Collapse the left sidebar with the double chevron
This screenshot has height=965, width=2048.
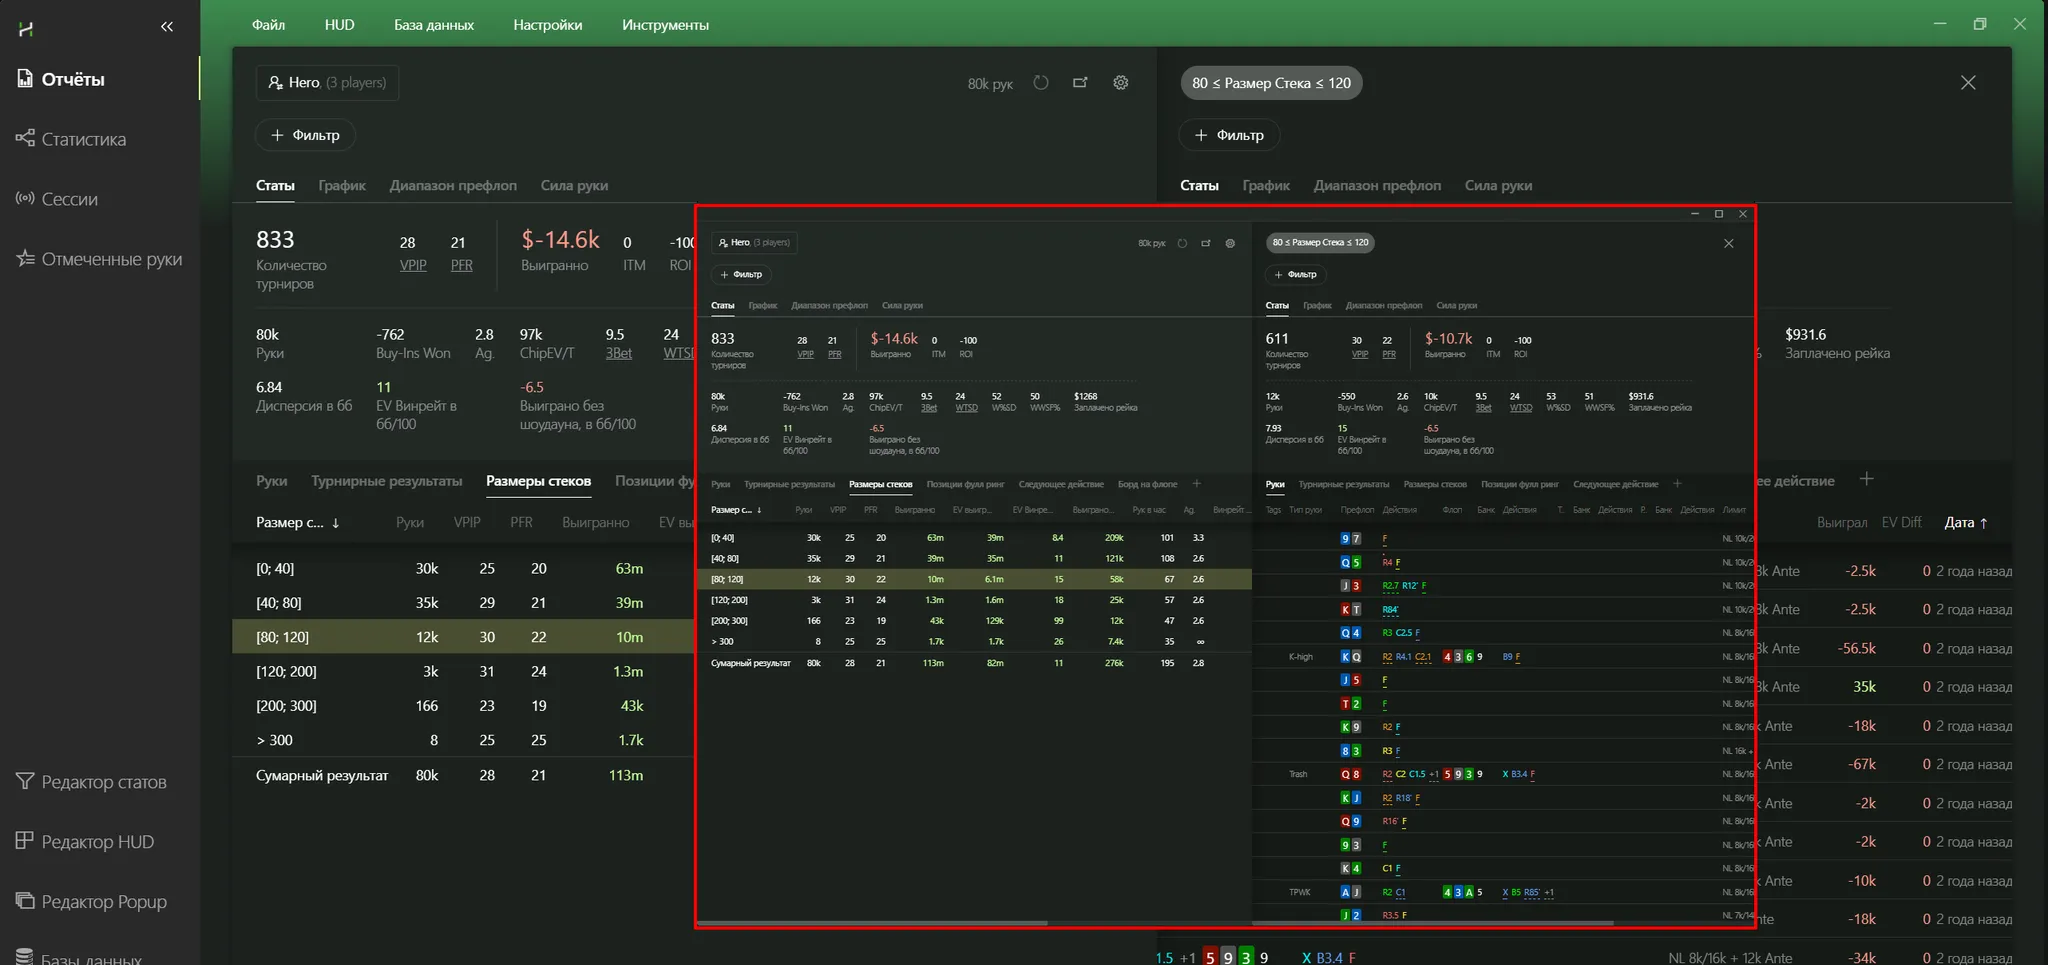pos(167,27)
